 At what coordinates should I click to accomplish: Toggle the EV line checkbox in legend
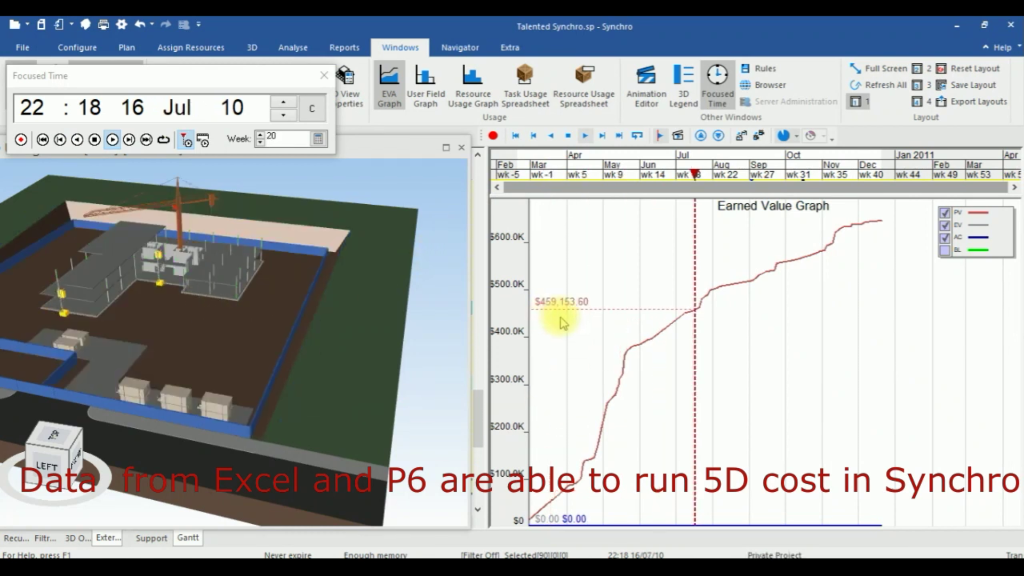tap(944, 225)
